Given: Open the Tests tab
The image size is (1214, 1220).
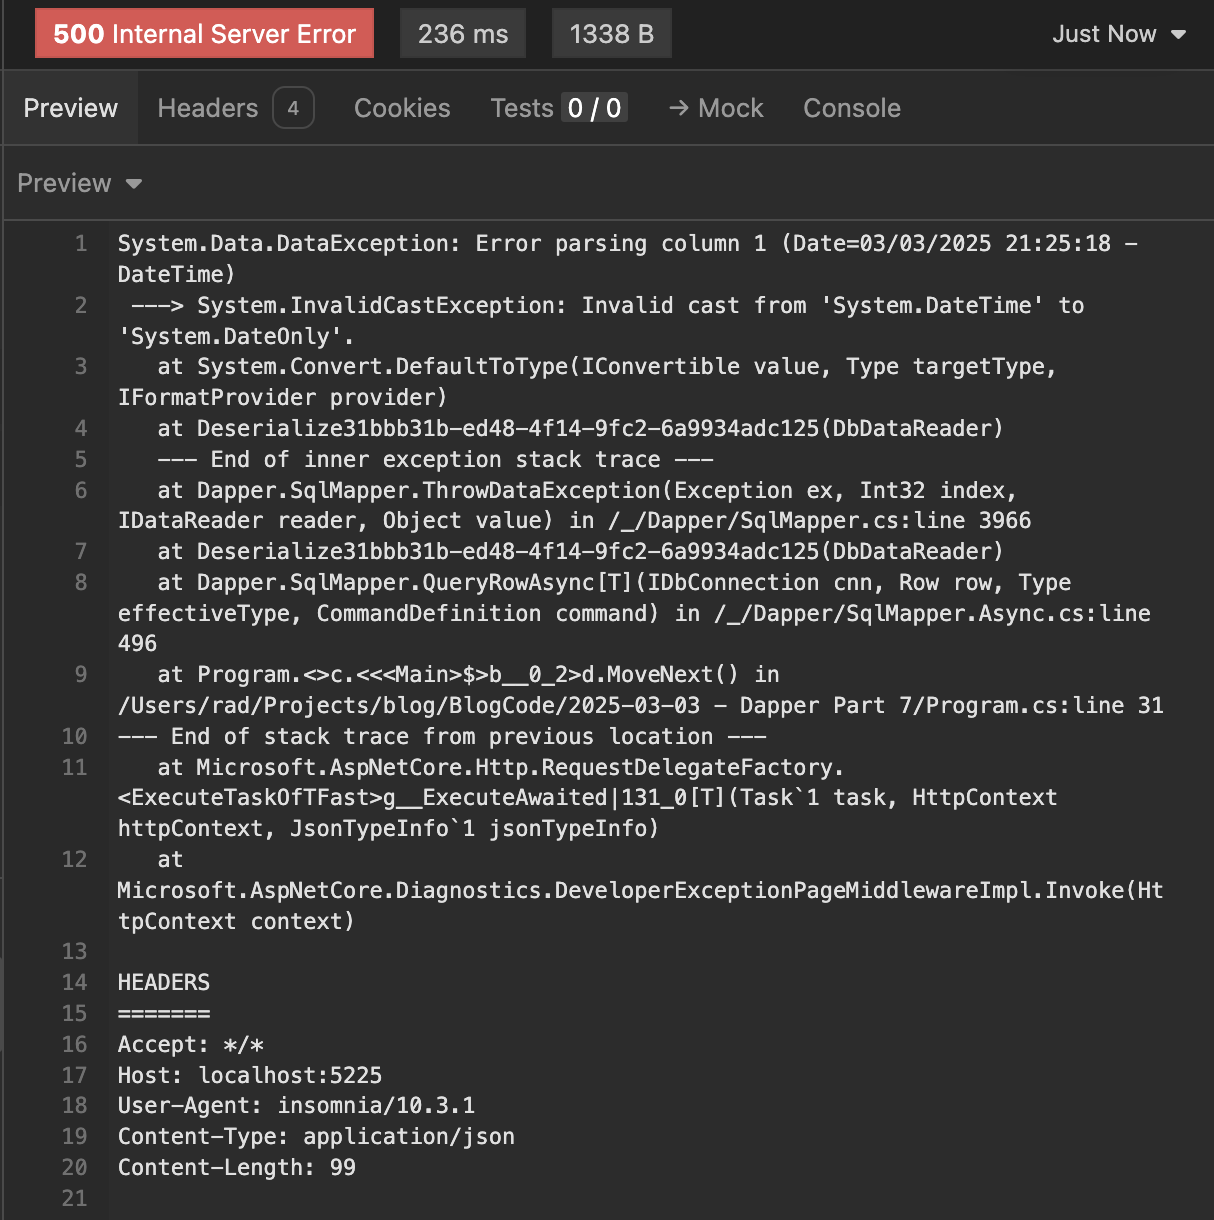Looking at the screenshot, I should (521, 108).
